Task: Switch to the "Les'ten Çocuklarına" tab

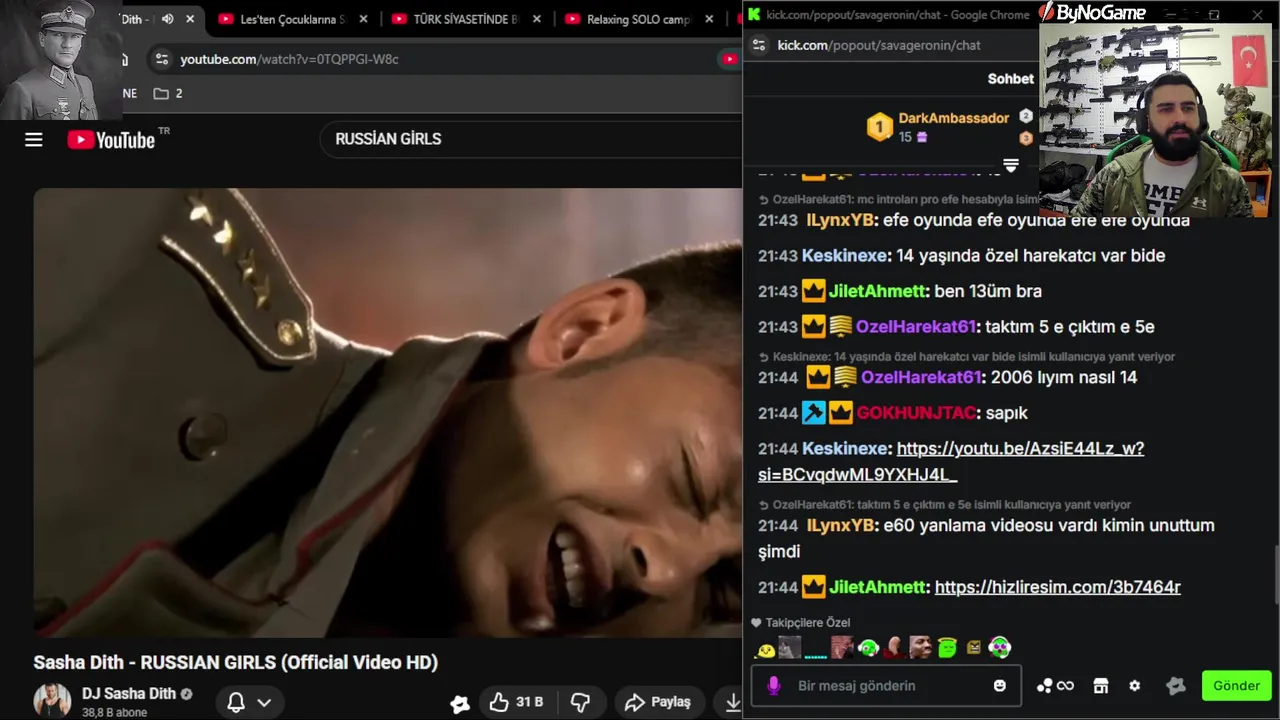Action: coord(293,19)
